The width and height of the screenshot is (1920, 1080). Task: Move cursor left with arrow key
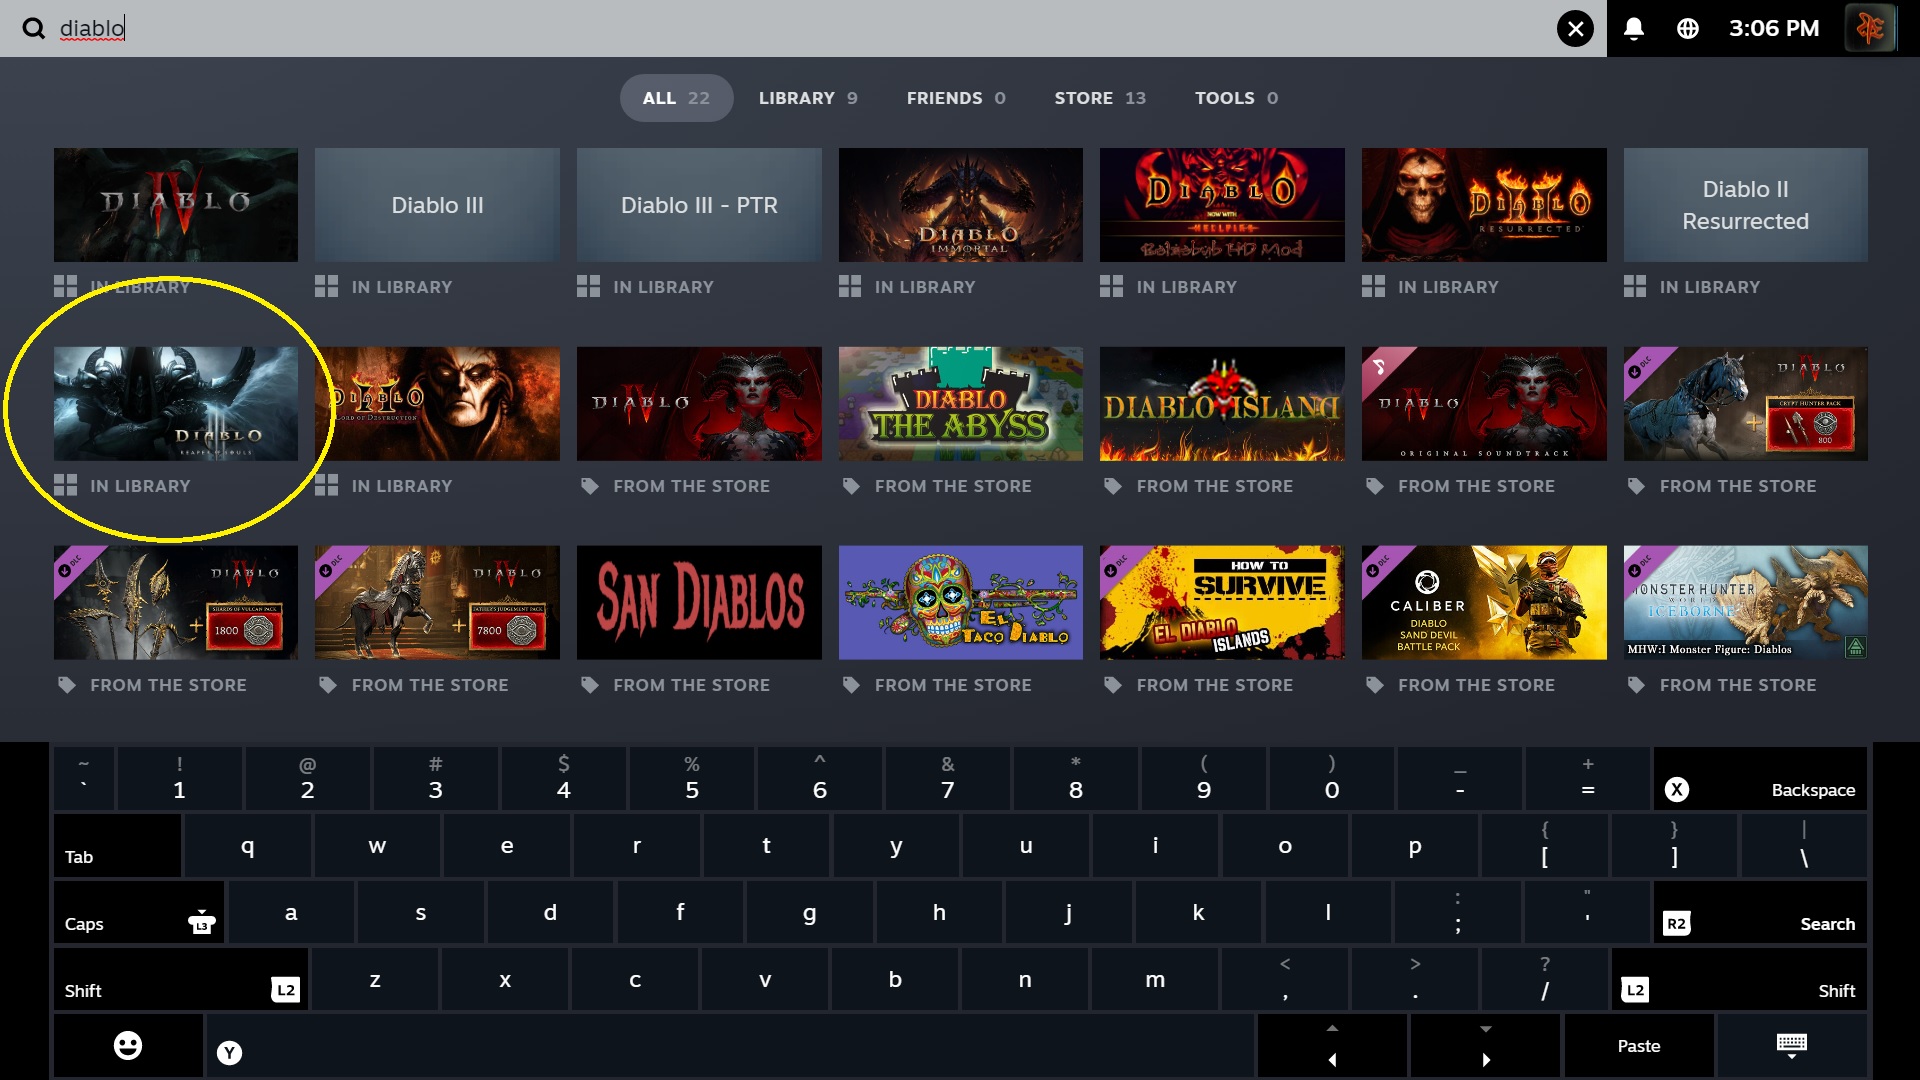coord(1332,1045)
